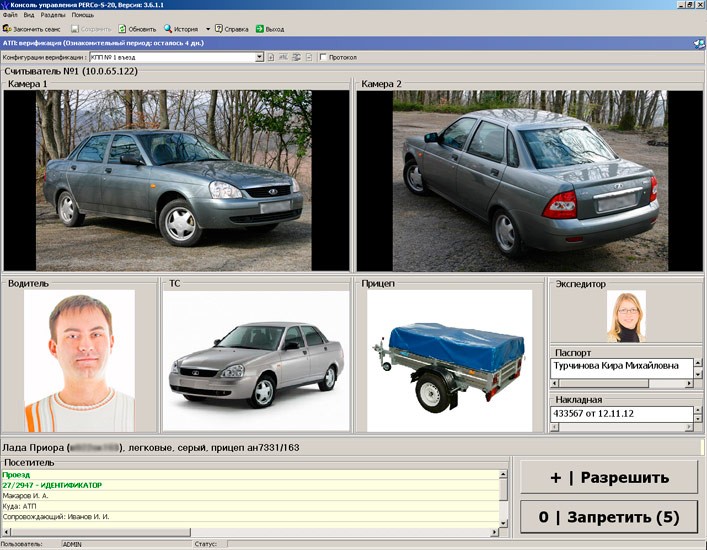
Task: Click the add configuration icon beside the dropdown
Action: [271, 57]
